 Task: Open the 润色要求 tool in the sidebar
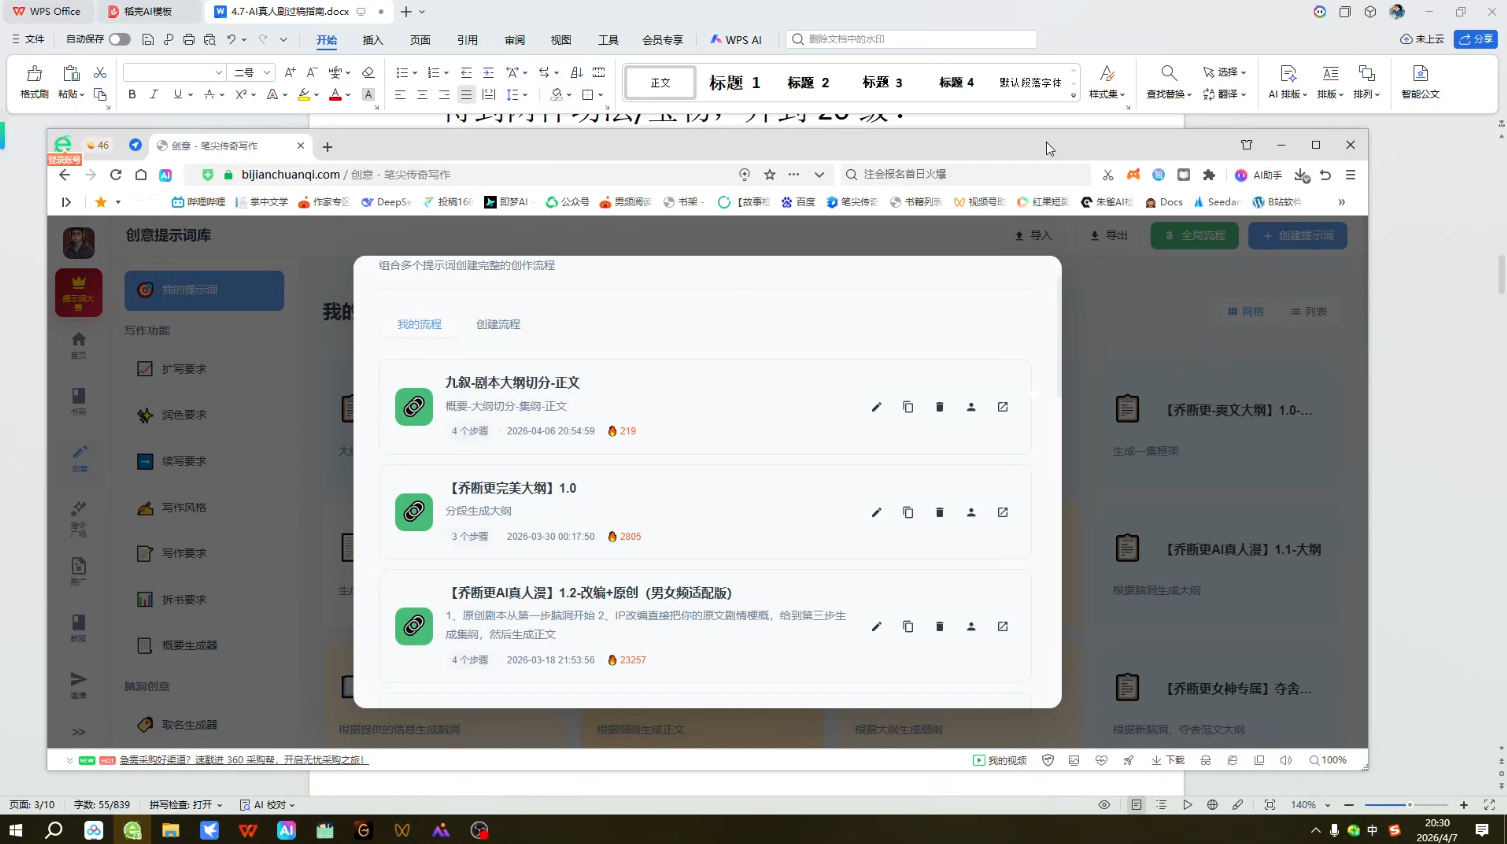pyautogui.click(x=145, y=414)
